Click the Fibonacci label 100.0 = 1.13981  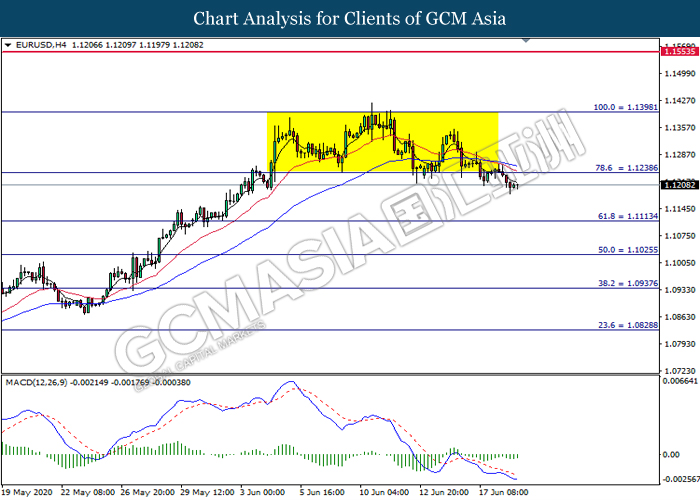click(x=625, y=107)
